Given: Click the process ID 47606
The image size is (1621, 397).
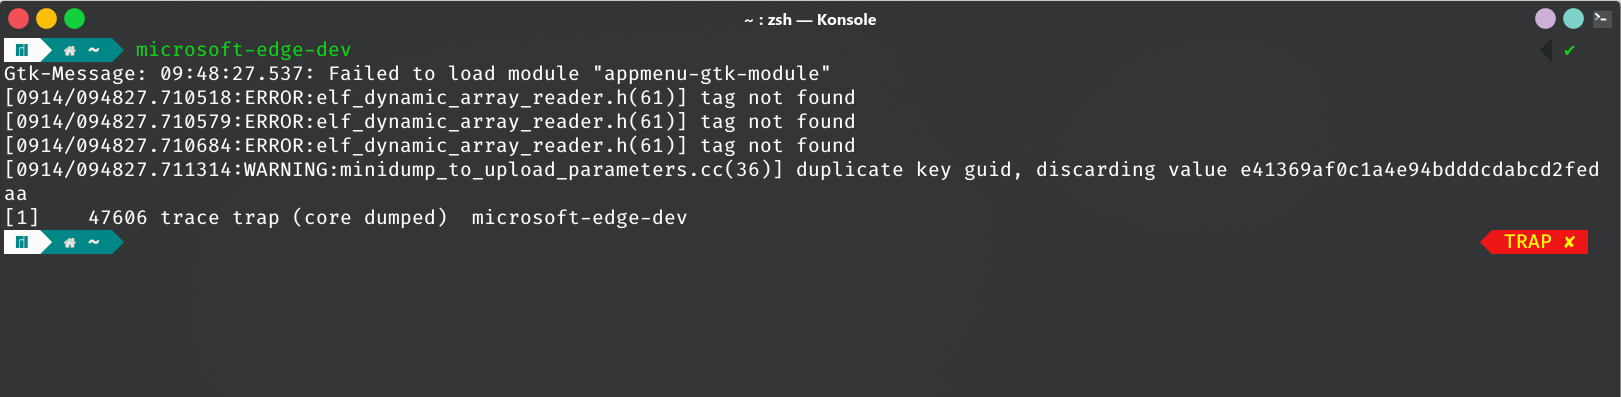Looking at the screenshot, I should coord(118,218).
